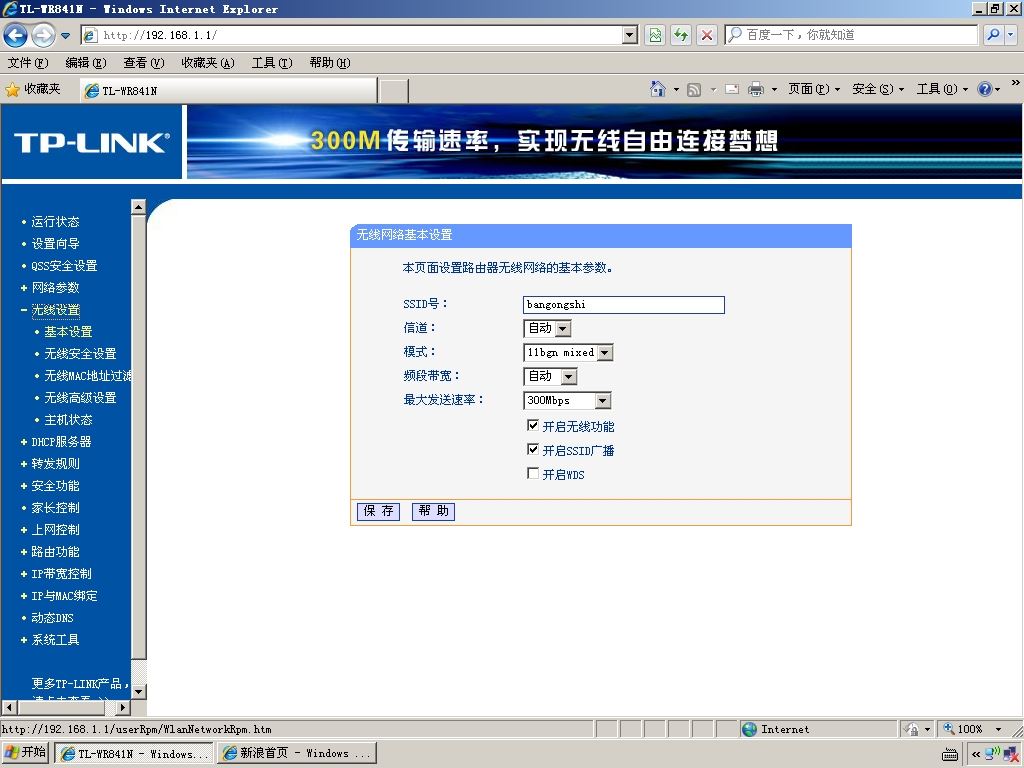
Task: Expand the 转发规则 sidebar section
Action: pos(56,464)
